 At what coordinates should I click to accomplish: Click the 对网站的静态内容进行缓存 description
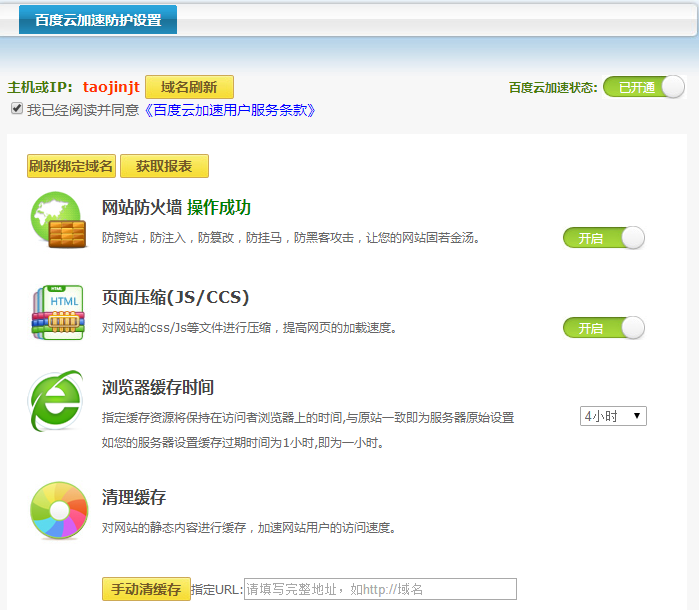click(x=249, y=528)
